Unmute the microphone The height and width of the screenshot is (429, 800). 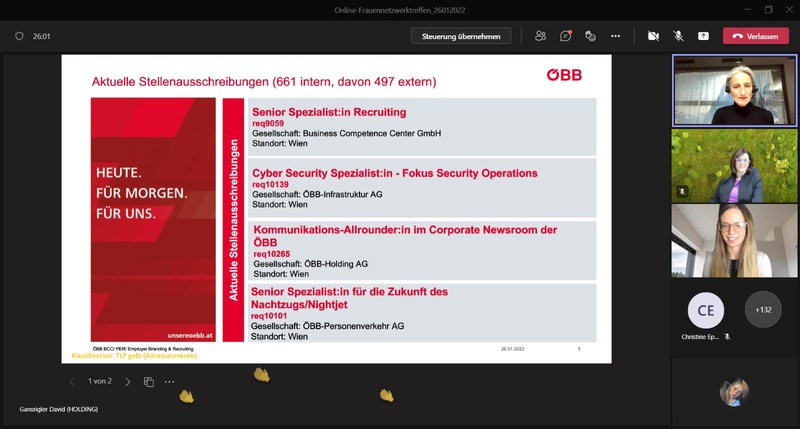678,36
